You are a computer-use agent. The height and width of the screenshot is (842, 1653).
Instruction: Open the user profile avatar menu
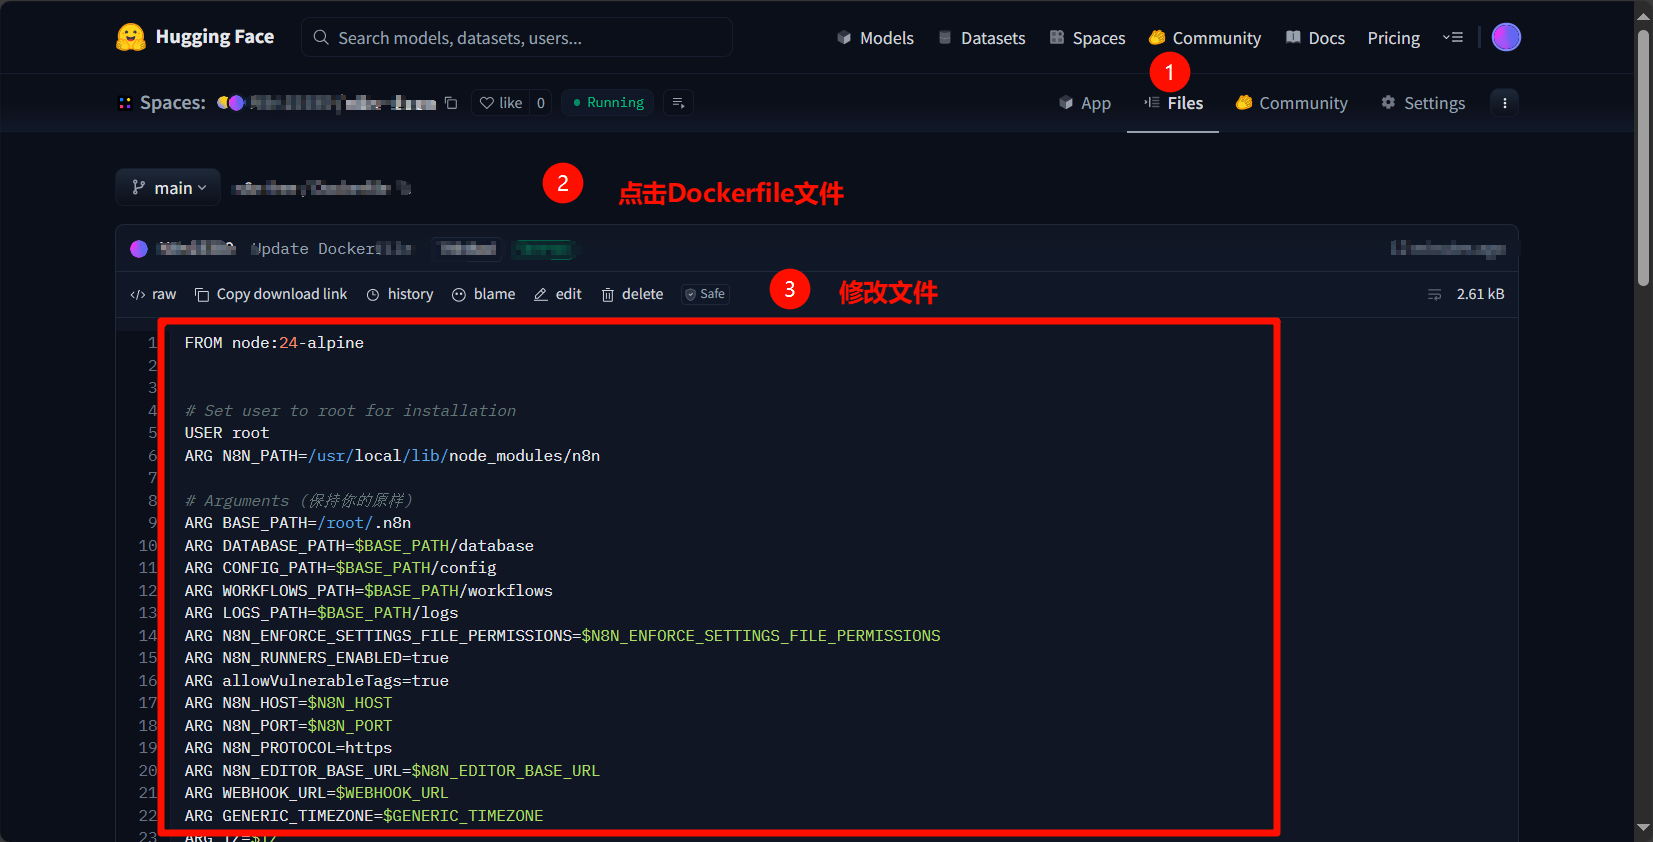click(1506, 37)
